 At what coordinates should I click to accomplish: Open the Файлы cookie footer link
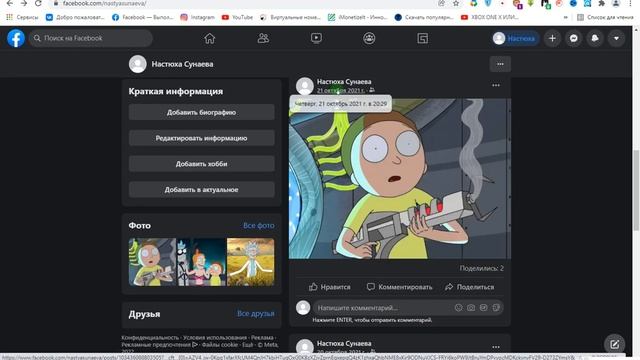click(221, 344)
